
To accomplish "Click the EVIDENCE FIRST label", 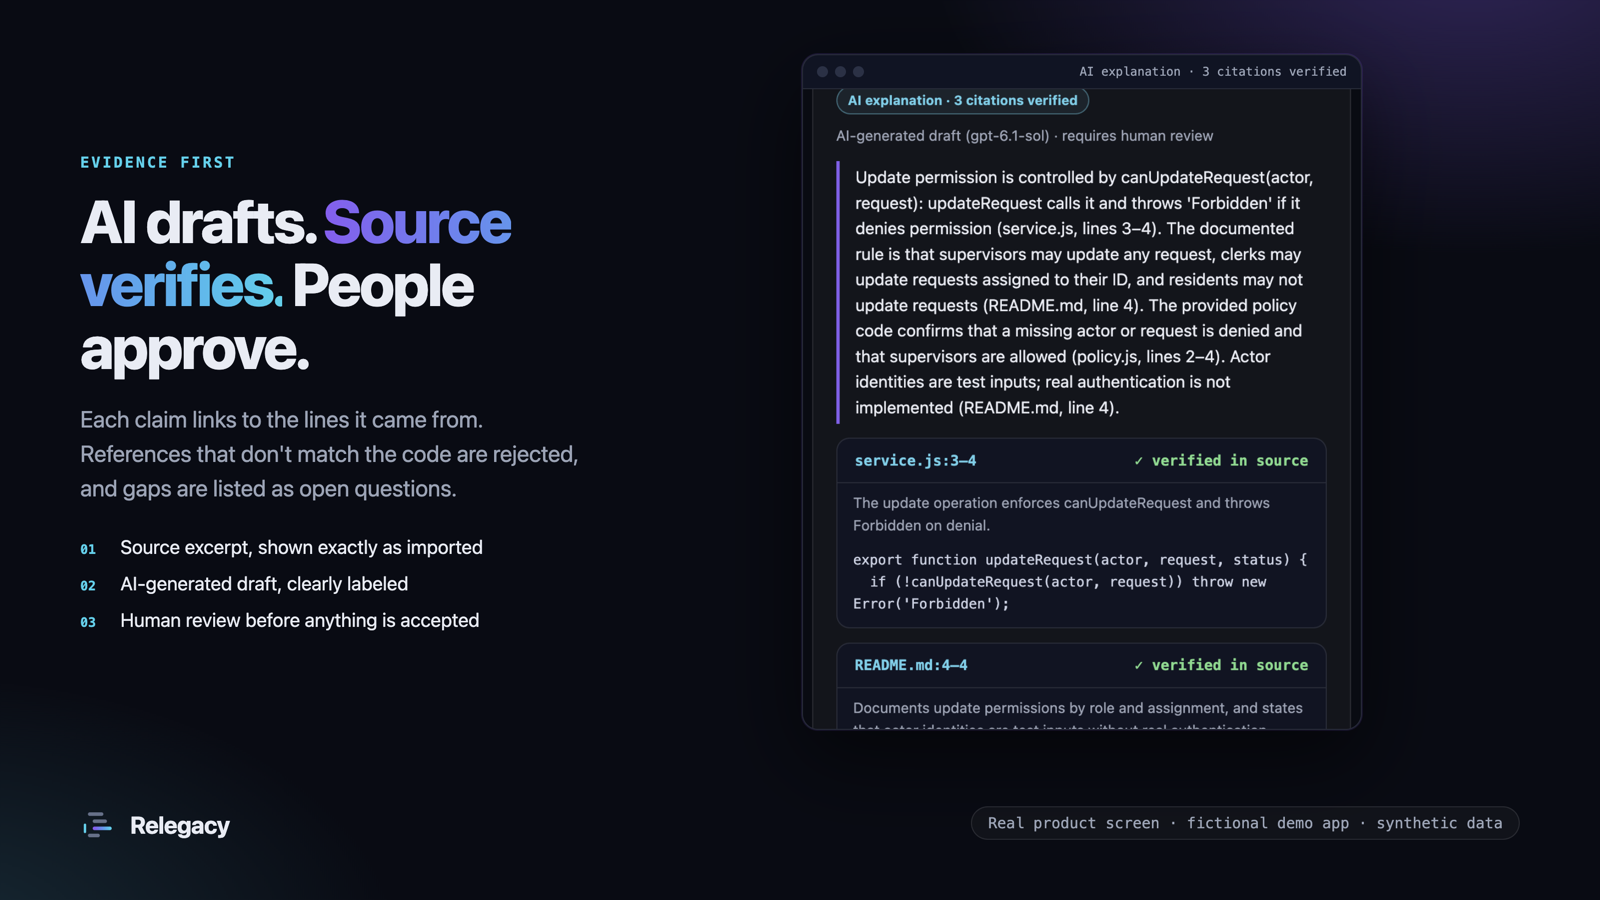I will coord(157,162).
